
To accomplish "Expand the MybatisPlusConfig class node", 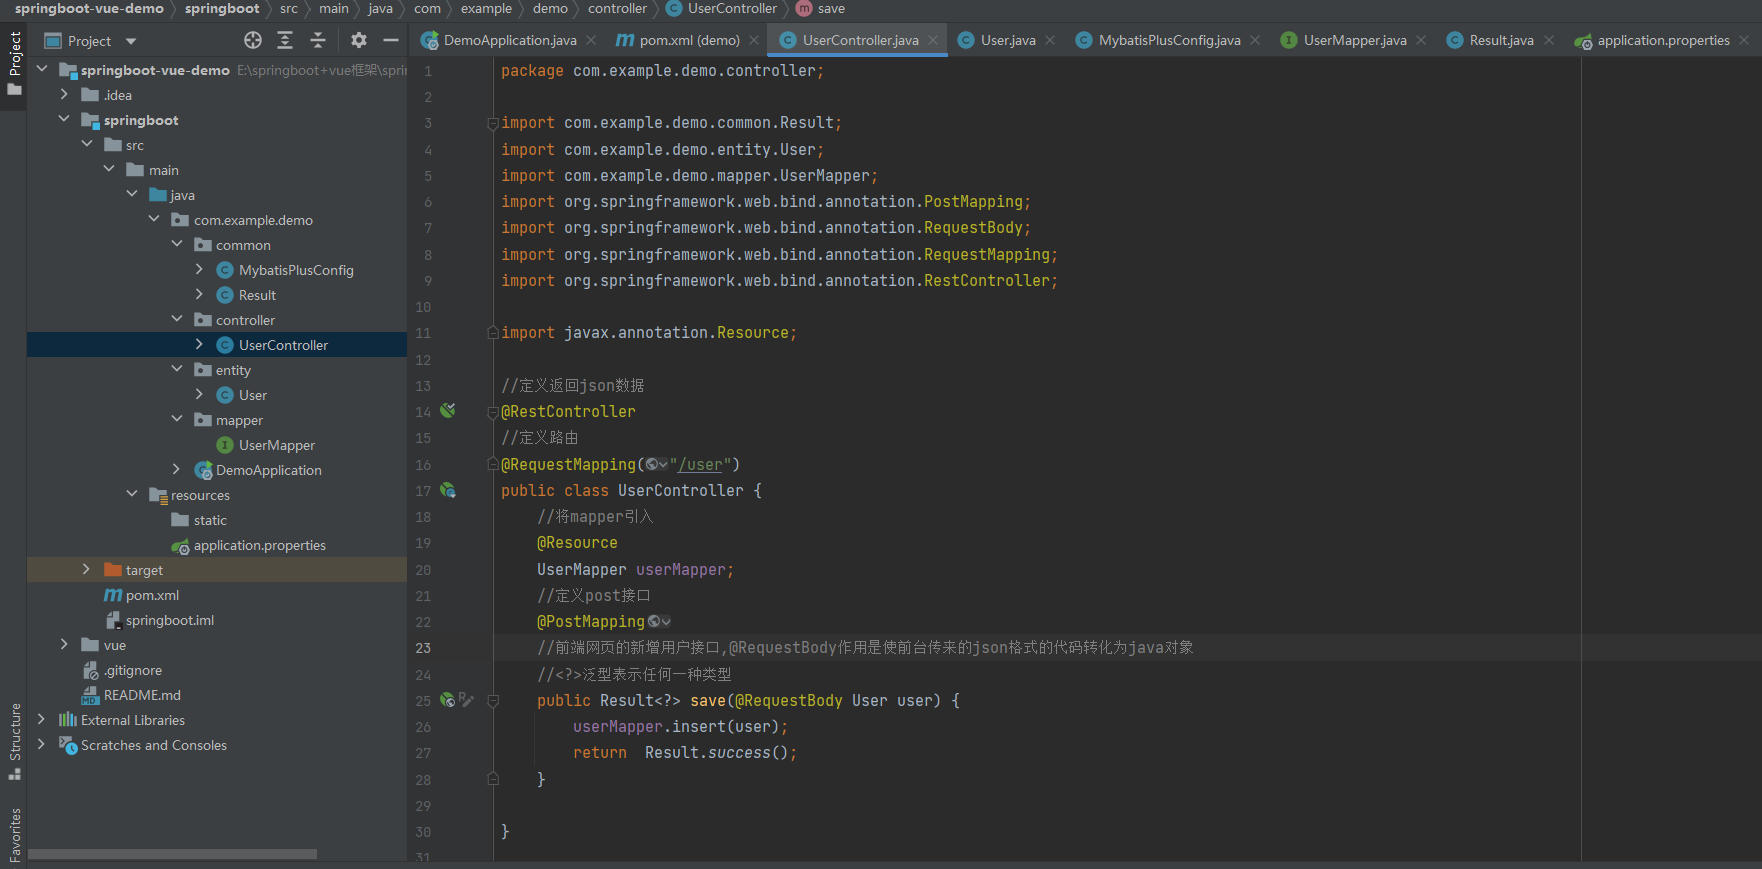I will [x=199, y=269].
